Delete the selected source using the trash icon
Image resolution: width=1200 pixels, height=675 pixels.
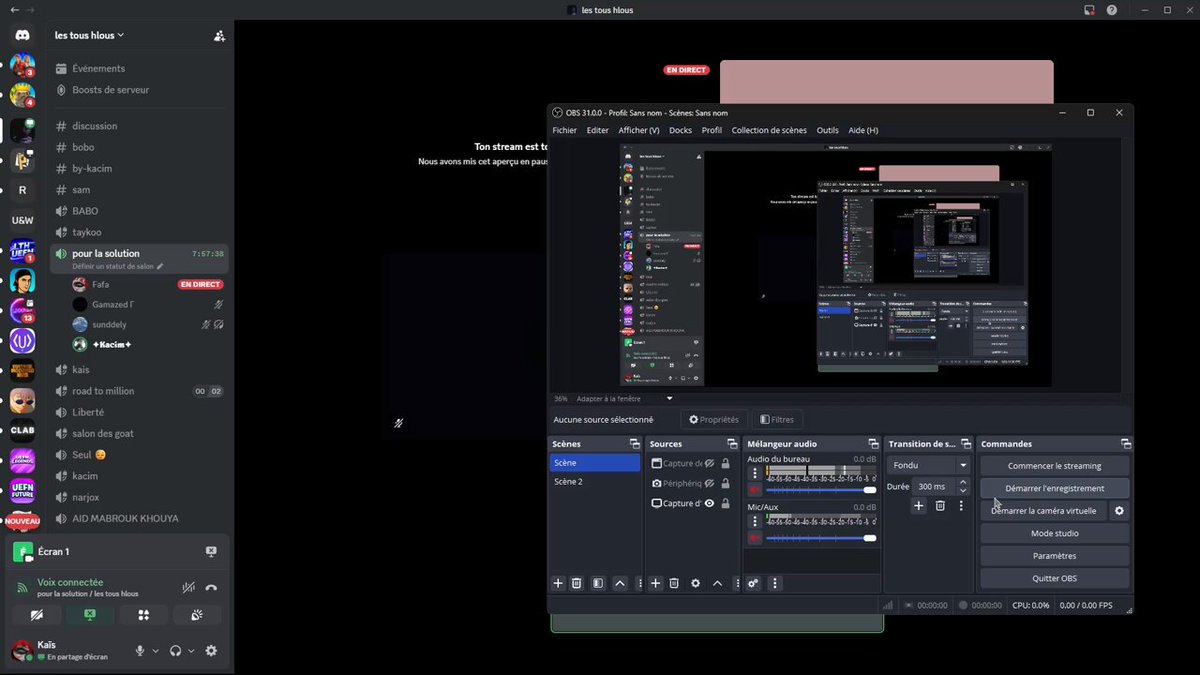(674, 583)
